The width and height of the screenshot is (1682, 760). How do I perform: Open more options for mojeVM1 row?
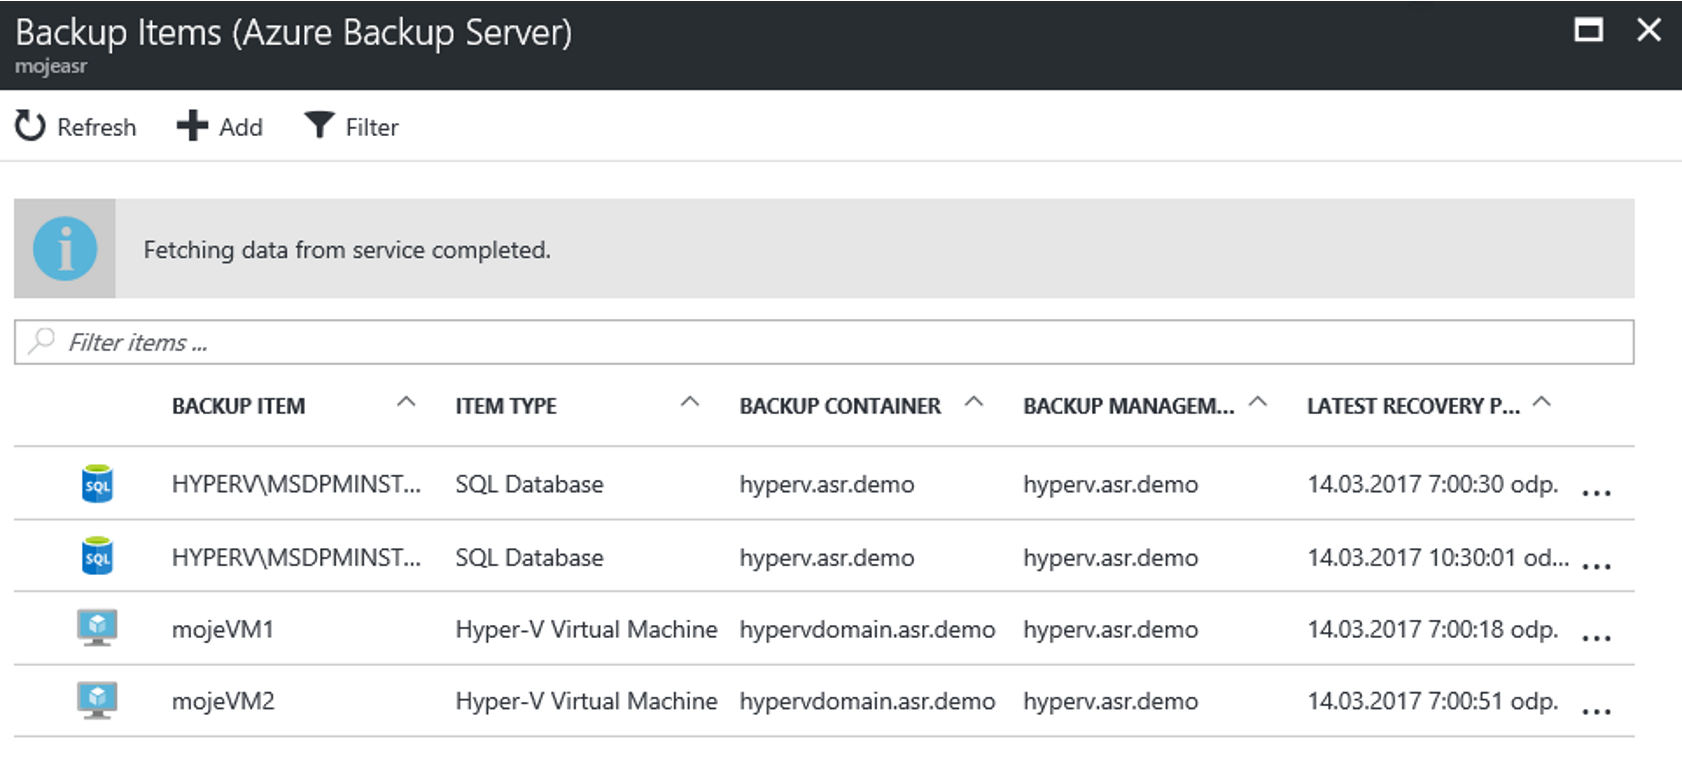[1597, 638]
